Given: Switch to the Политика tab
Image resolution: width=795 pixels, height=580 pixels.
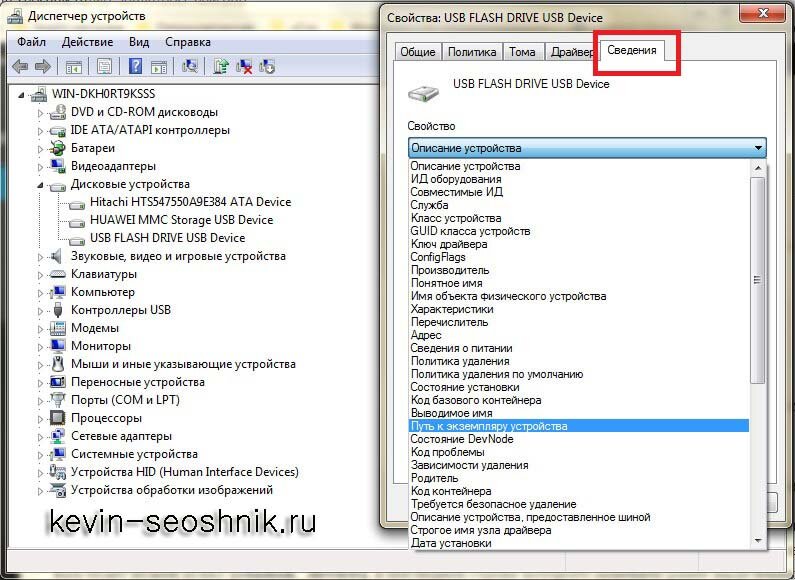Looking at the screenshot, I should [x=471, y=52].
